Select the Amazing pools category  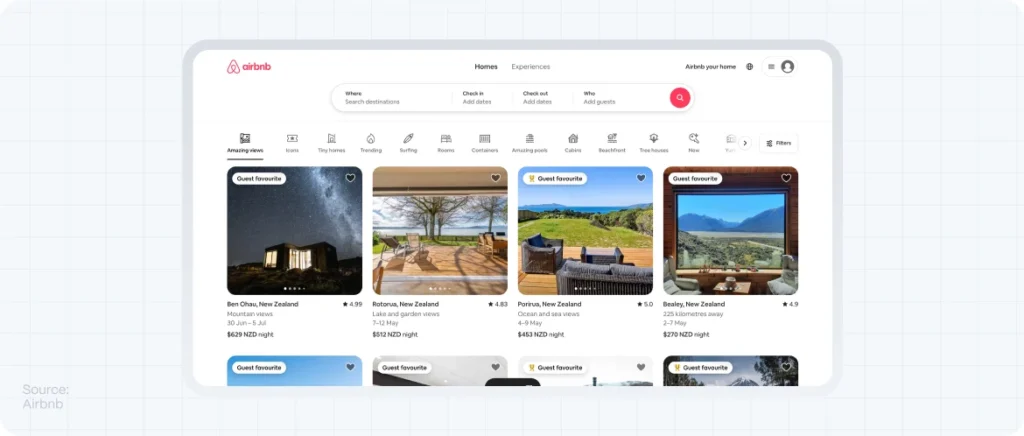[x=530, y=144]
